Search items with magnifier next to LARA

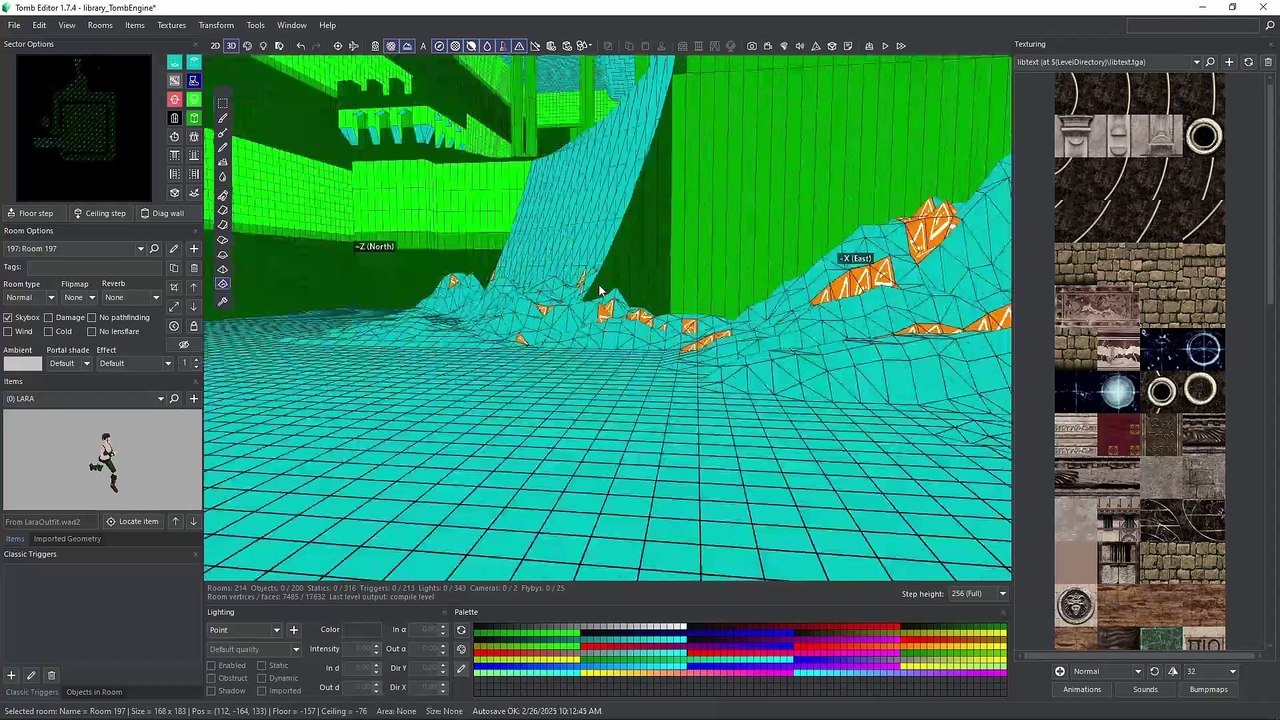[x=174, y=399]
